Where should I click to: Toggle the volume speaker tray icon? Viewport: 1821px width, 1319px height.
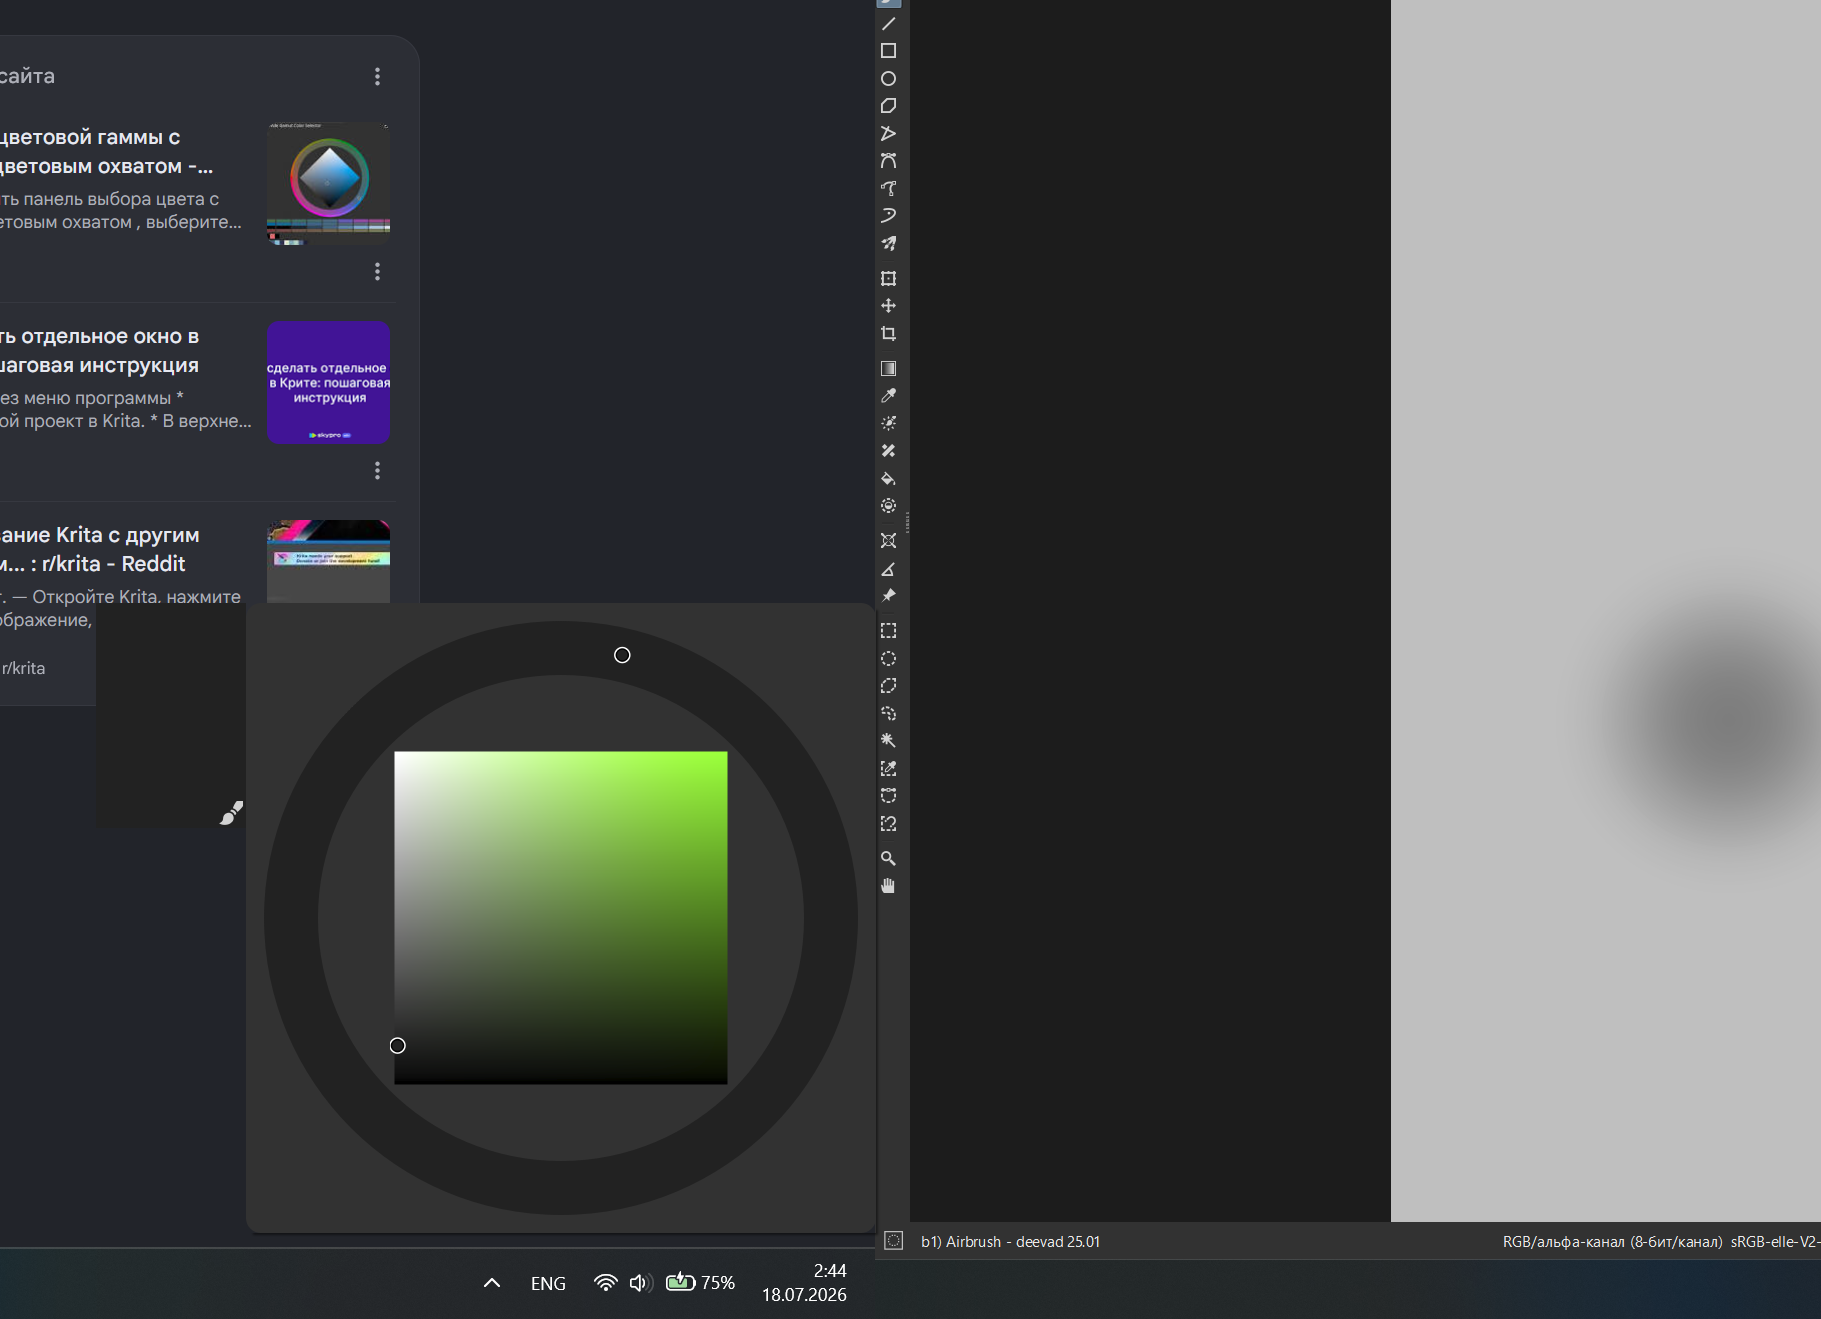click(641, 1283)
